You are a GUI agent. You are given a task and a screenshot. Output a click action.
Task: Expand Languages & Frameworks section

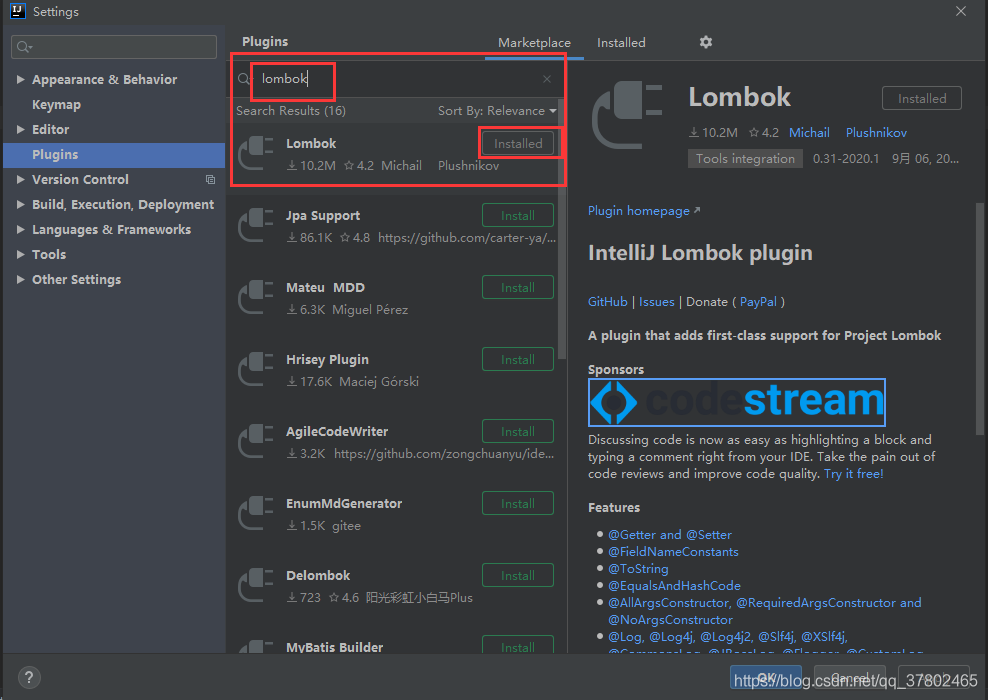click(20, 229)
